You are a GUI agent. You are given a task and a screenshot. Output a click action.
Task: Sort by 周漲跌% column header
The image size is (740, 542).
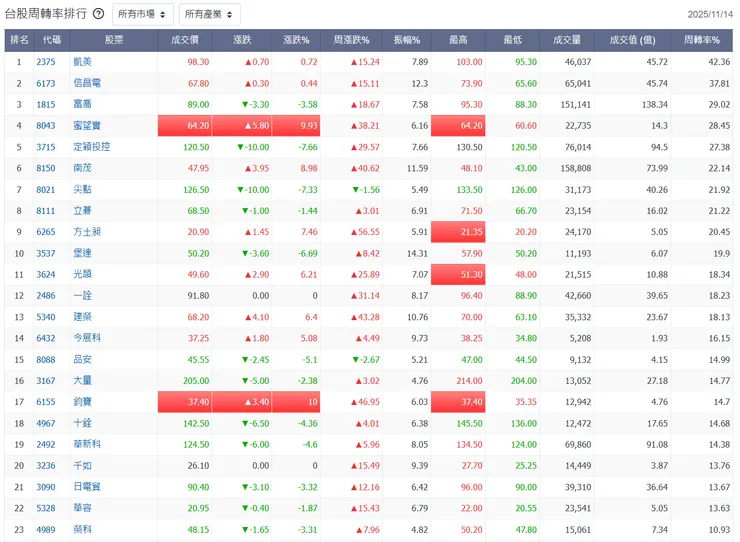pos(352,40)
